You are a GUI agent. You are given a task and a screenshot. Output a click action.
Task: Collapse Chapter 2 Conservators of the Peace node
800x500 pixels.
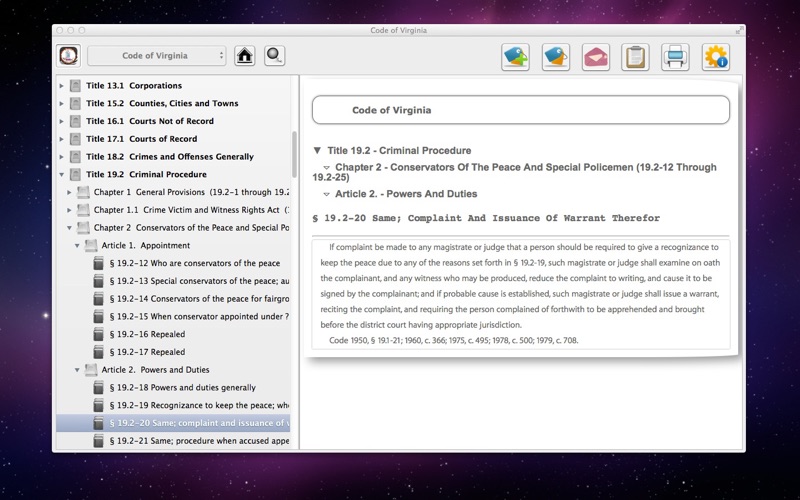[69, 228]
